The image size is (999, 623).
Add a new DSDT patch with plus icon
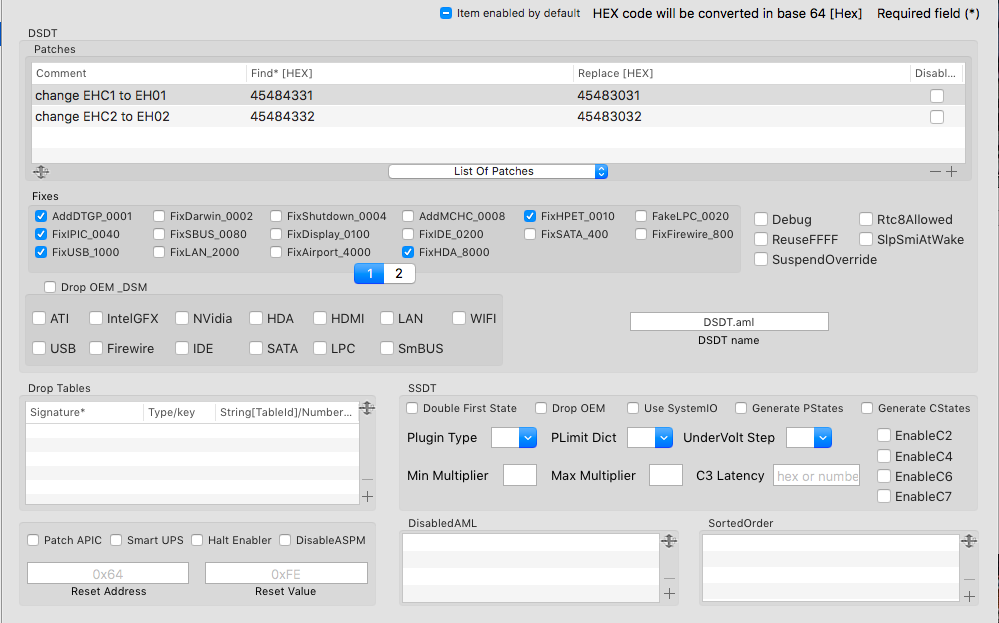(x=951, y=172)
